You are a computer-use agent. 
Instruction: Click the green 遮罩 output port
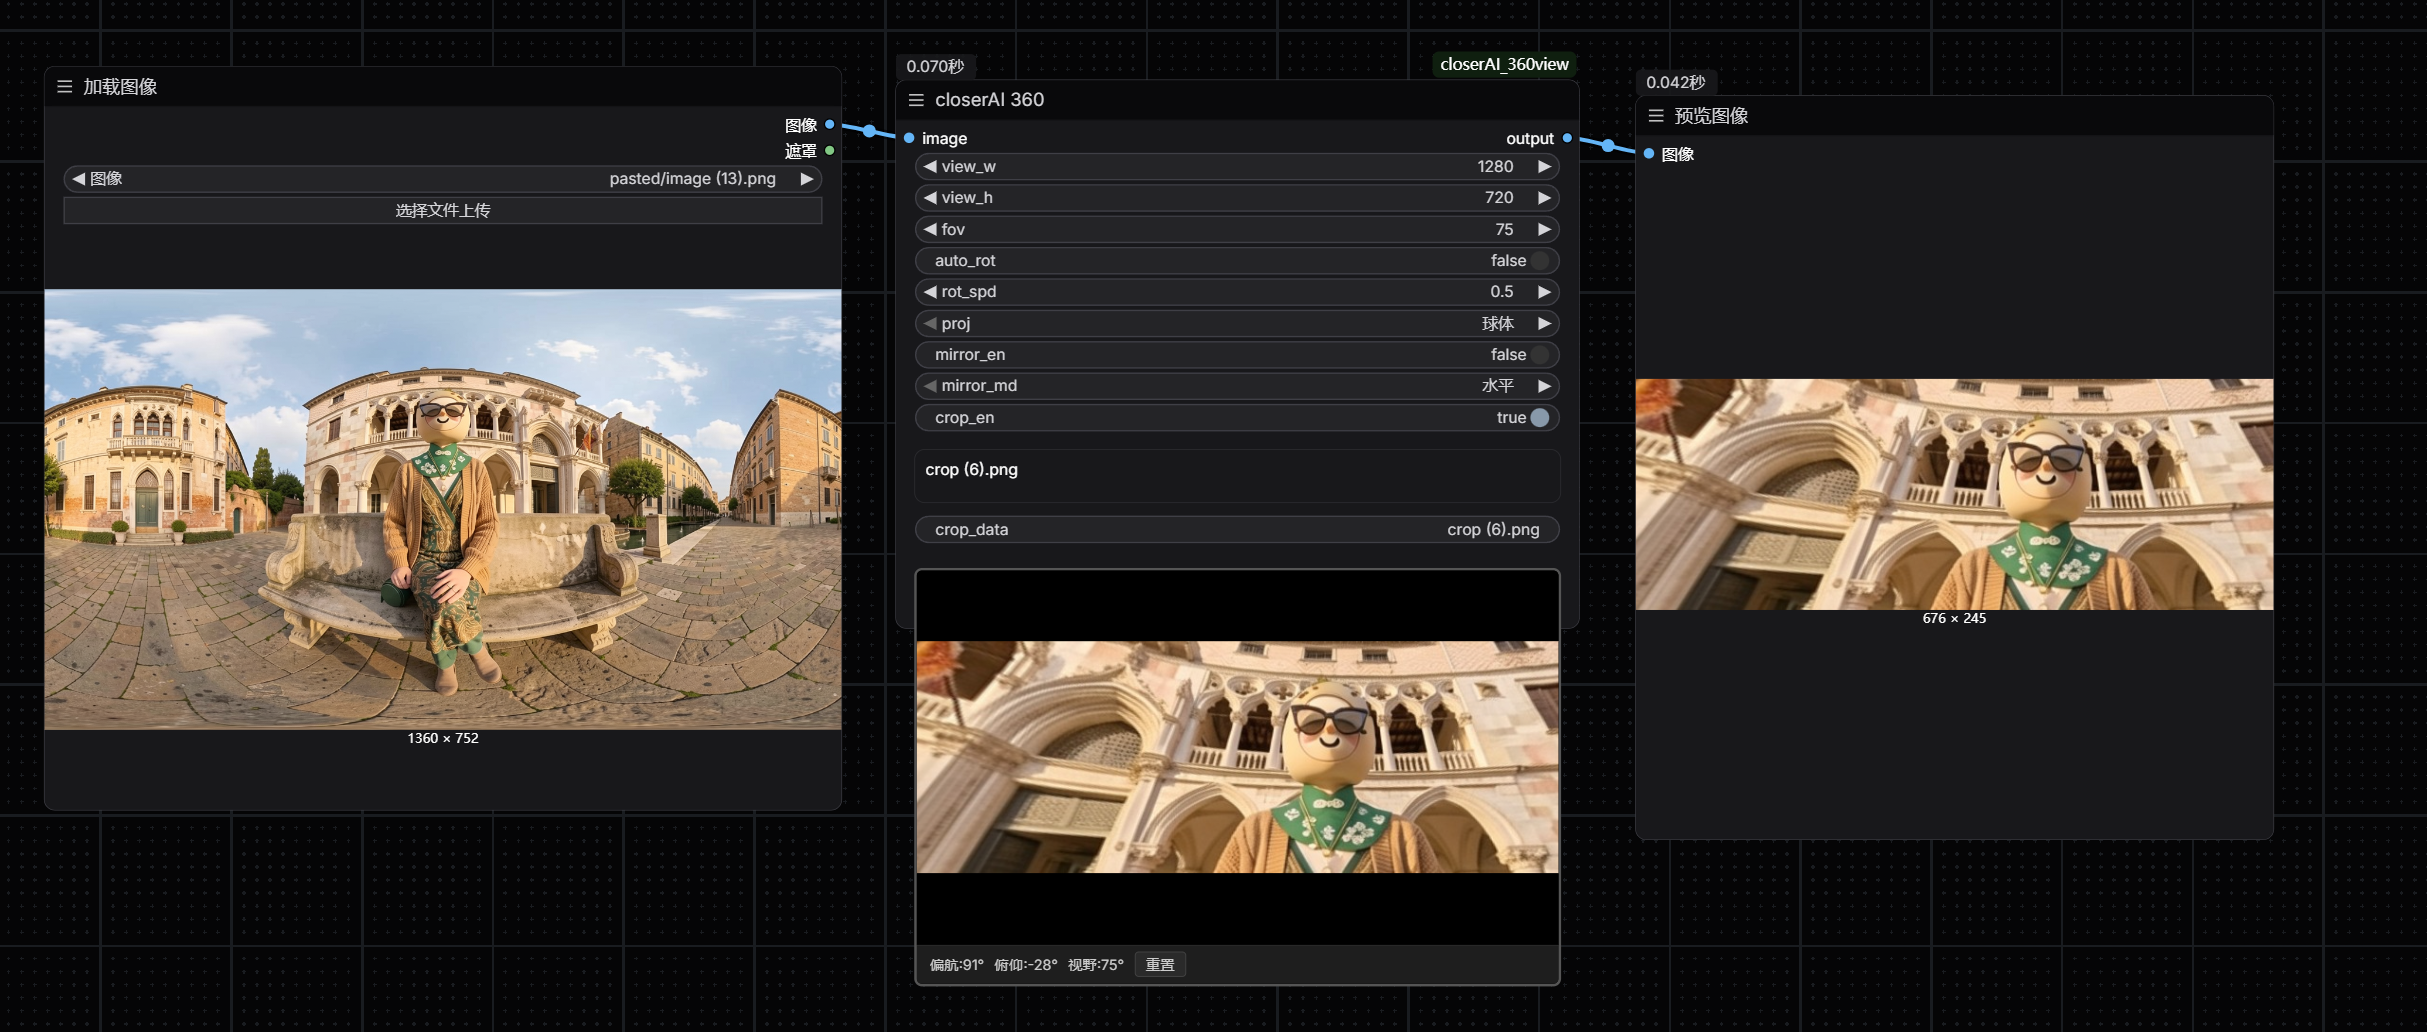pyautogui.click(x=829, y=151)
